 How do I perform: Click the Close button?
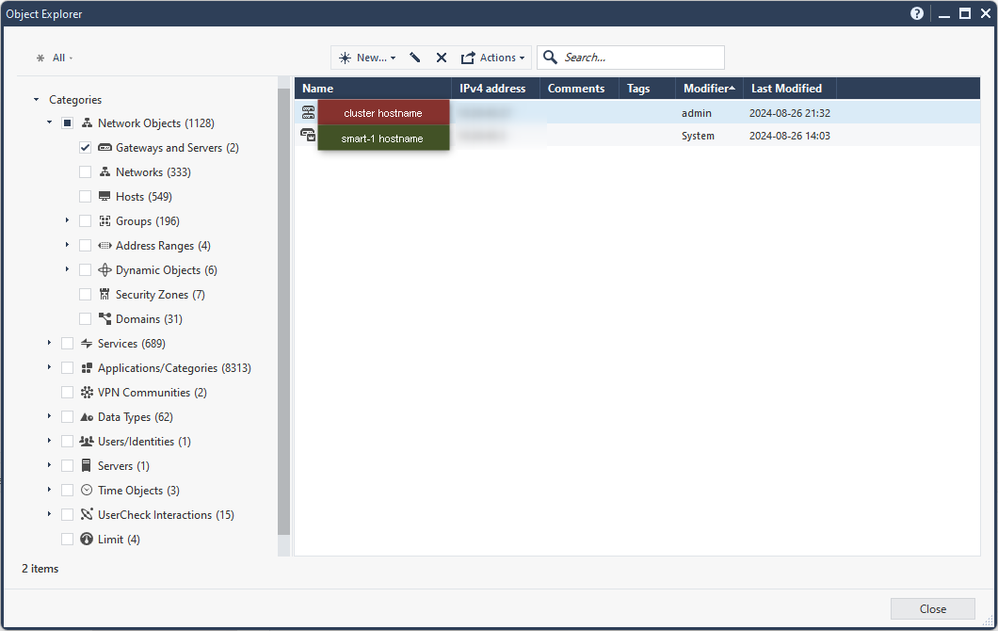(x=932, y=608)
